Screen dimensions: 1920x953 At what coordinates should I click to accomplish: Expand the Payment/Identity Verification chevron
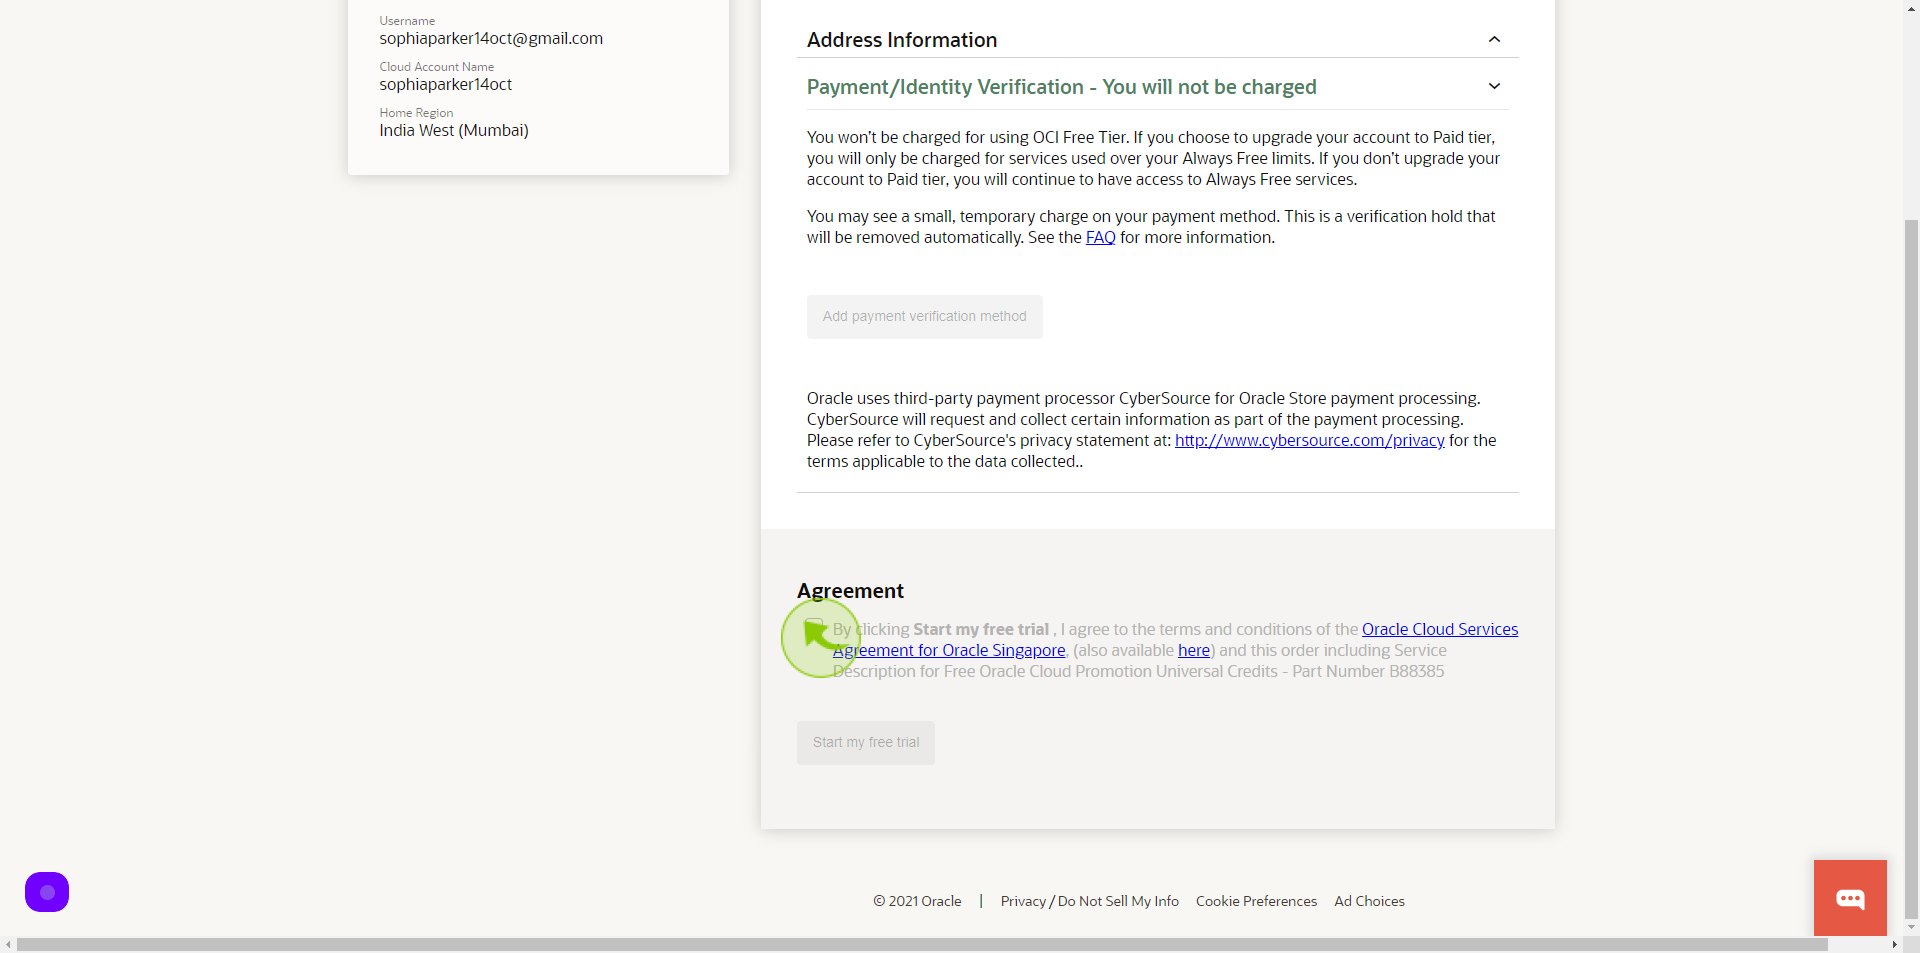(x=1494, y=86)
